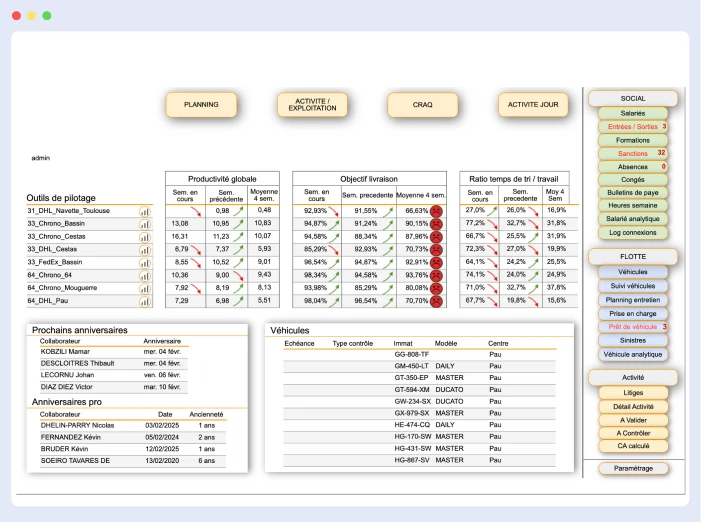The width and height of the screenshot is (701, 522).
Task: Open ACTIVITE JOUR view
Action: [534, 104]
